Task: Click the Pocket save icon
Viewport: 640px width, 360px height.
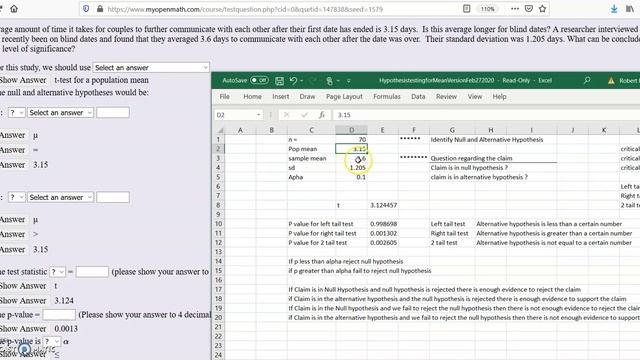Action: [529, 9]
